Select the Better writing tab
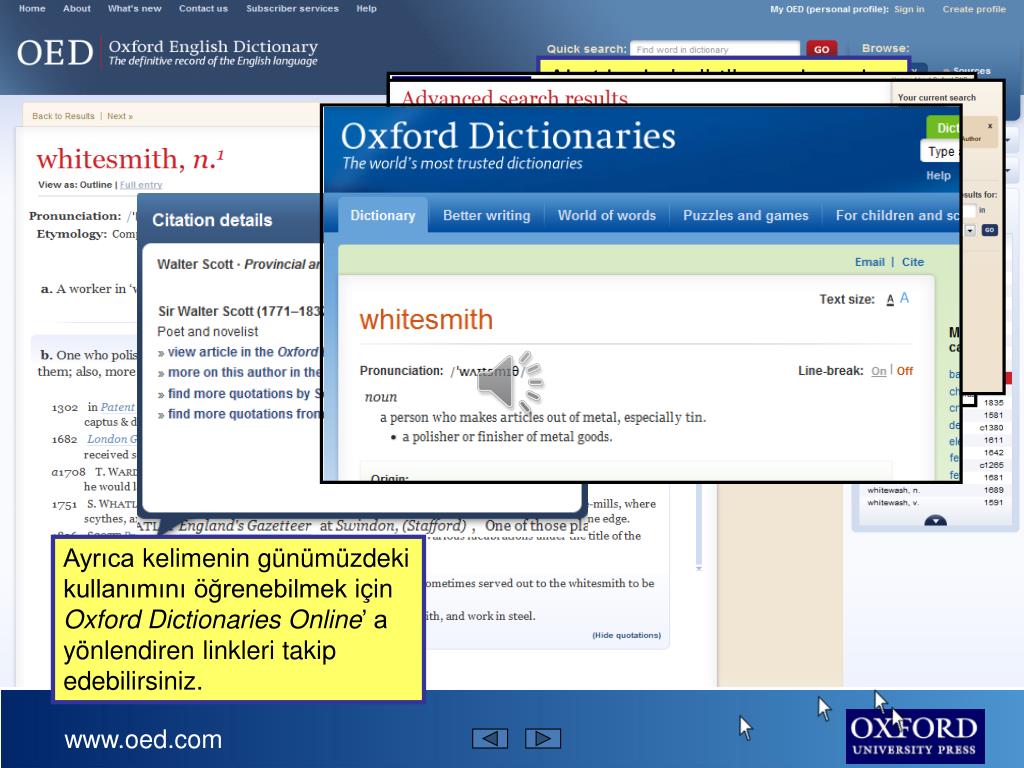 coord(487,216)
